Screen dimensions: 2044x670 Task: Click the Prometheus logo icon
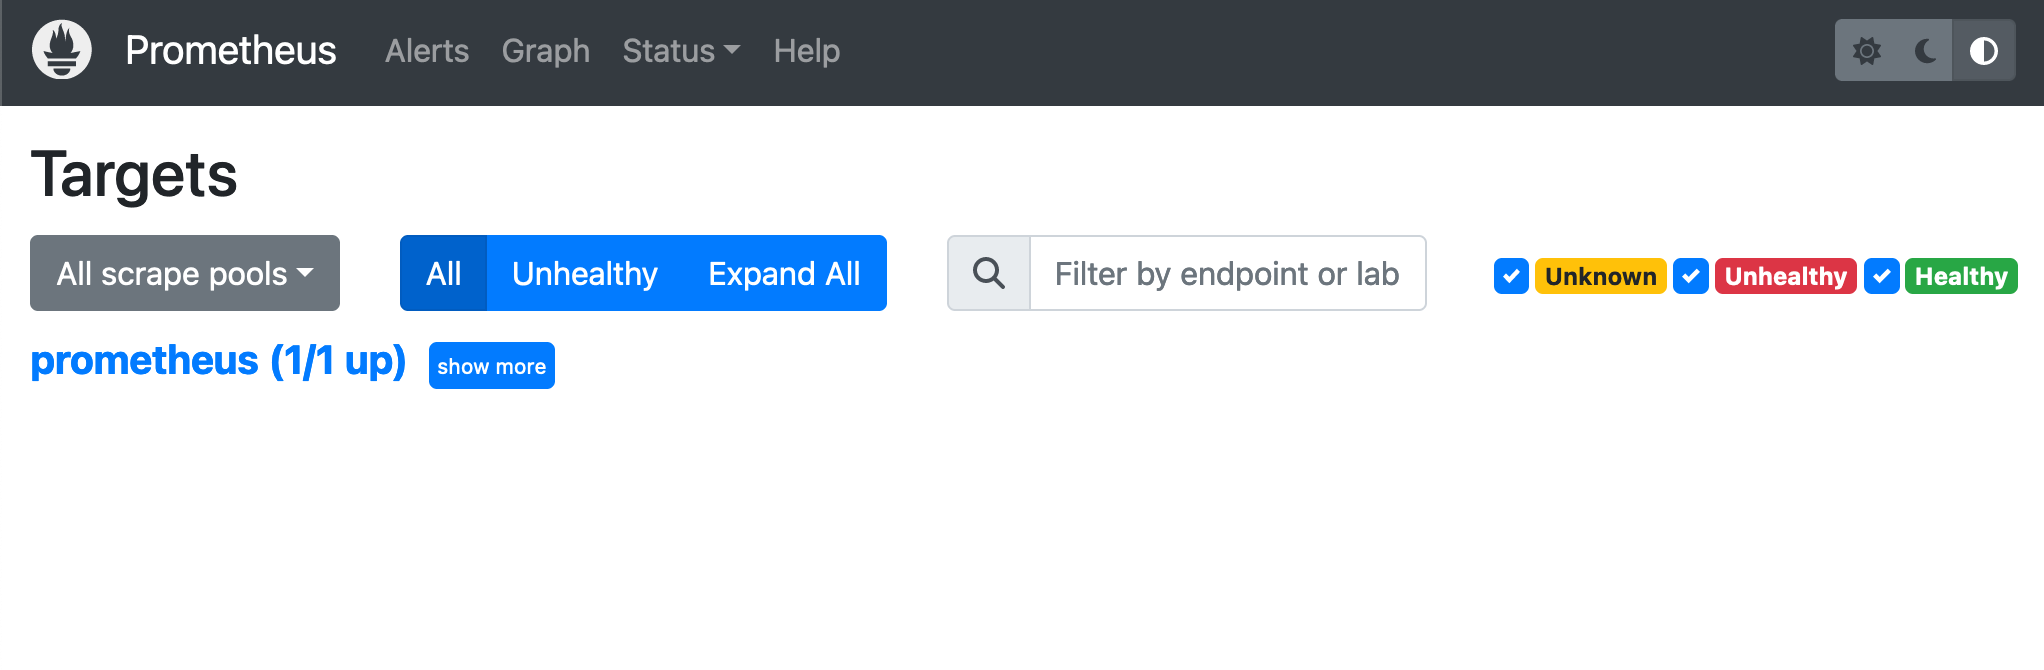tap(60, 49)
